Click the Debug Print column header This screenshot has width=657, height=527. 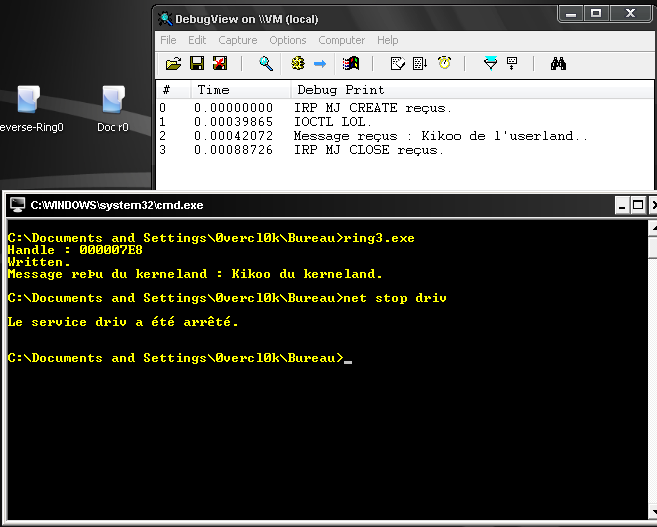tap(472, 90)
